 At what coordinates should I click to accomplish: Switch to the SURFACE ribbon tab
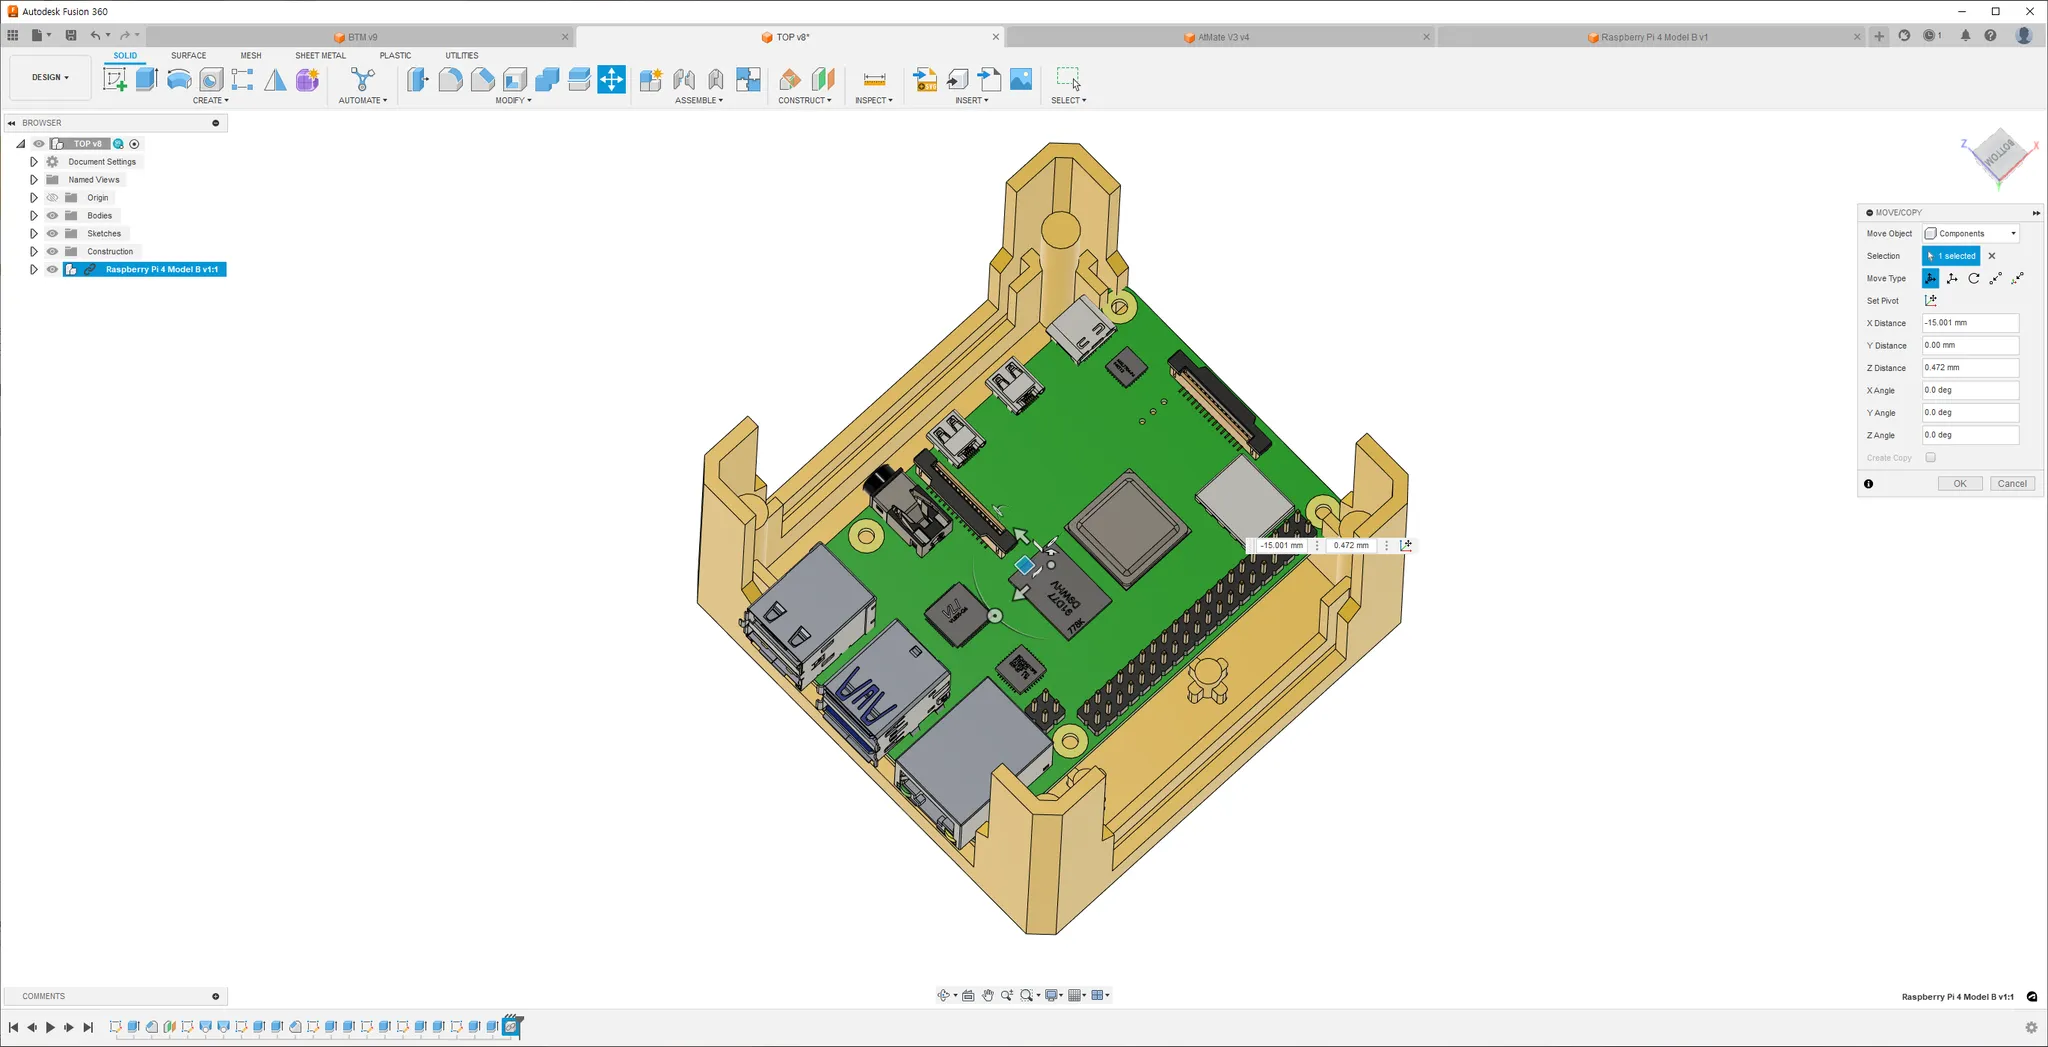(188, 56)
